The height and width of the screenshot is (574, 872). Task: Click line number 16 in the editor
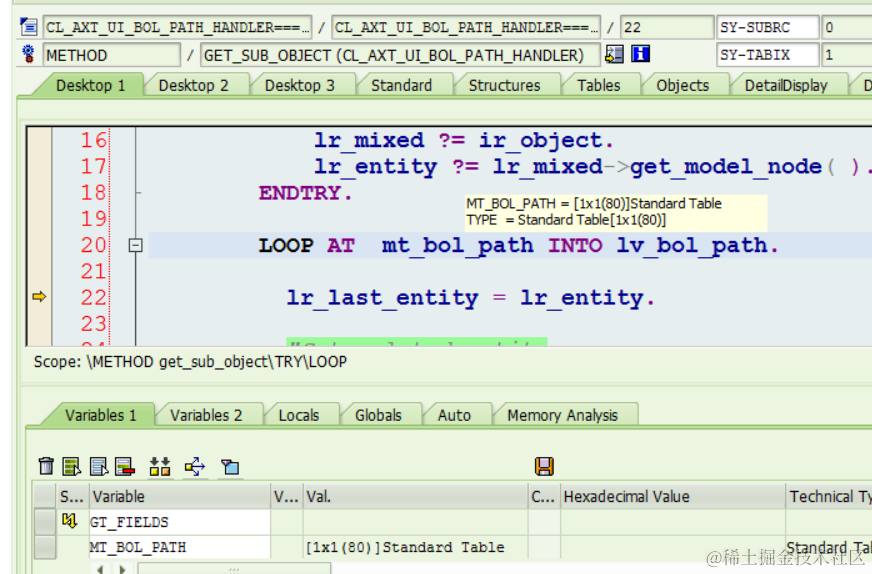(93, 140)
